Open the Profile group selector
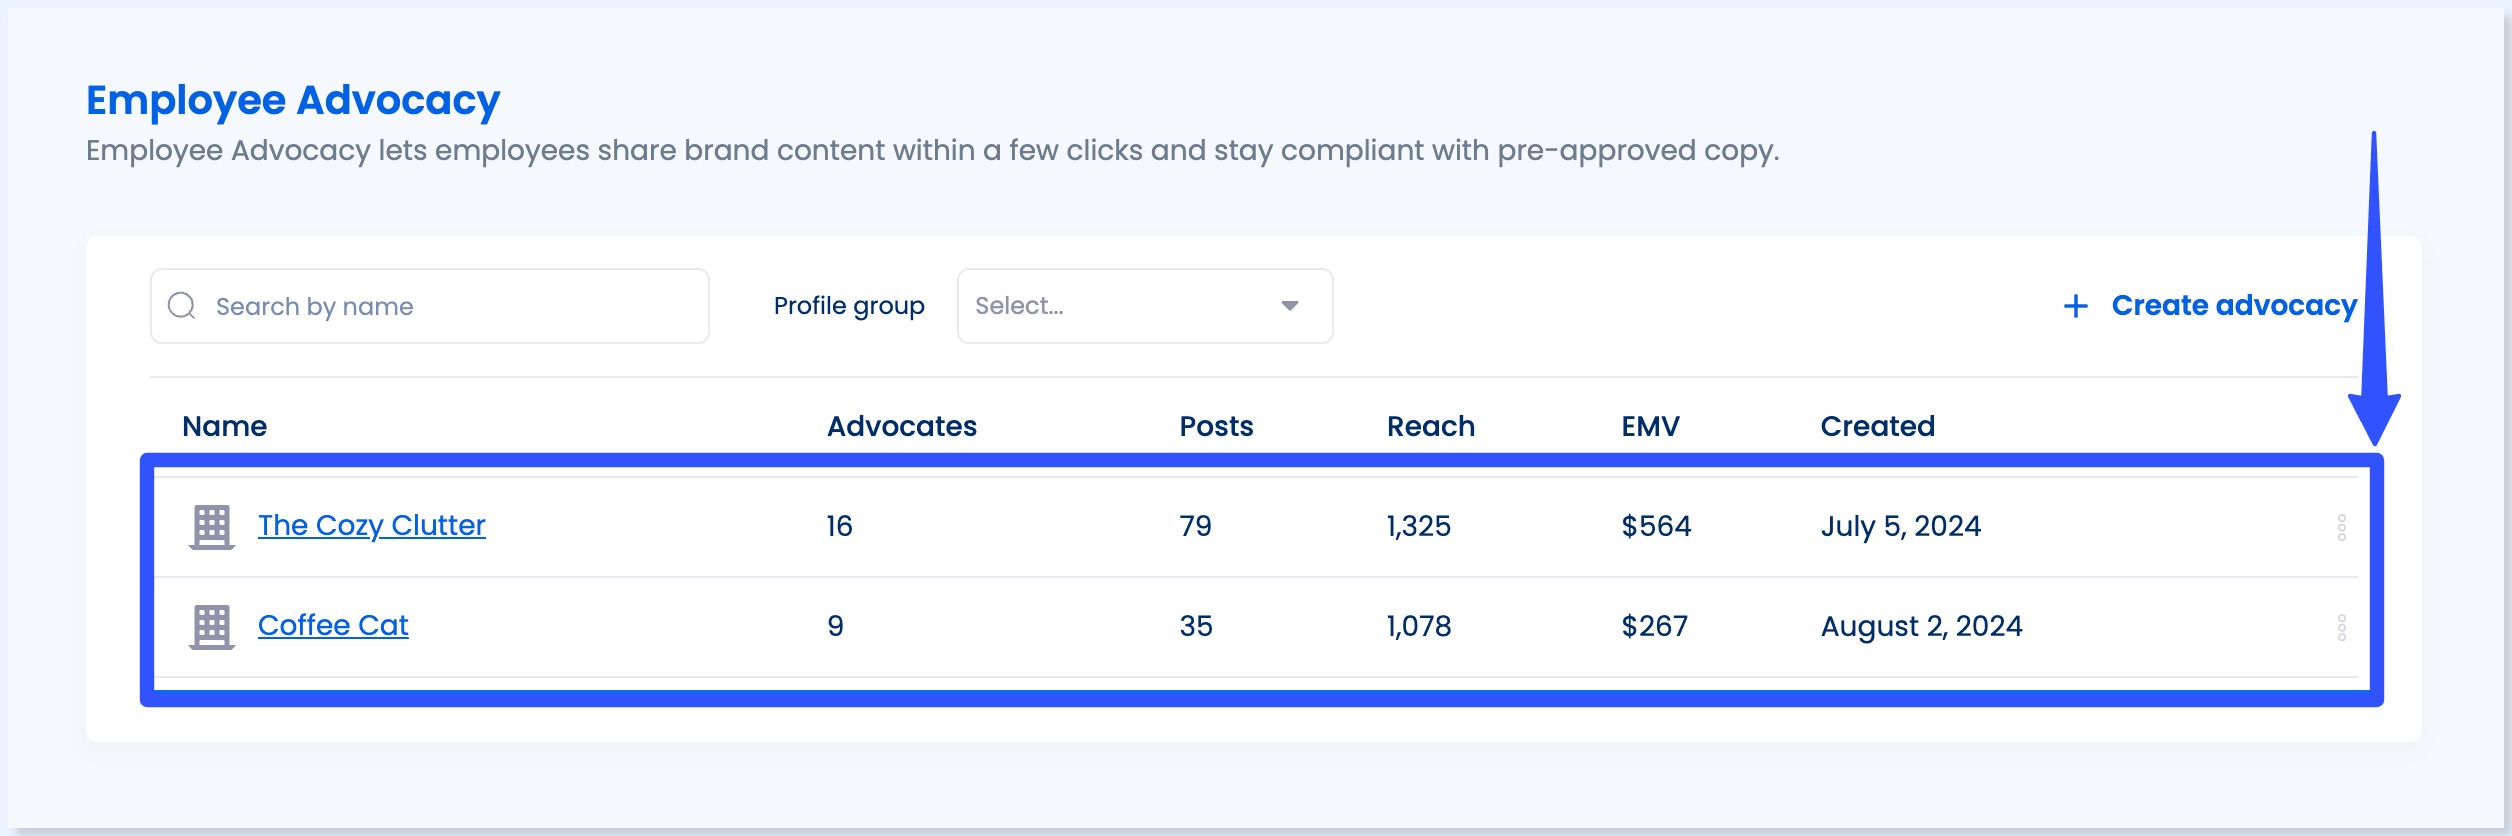 tap(1143, 305)
